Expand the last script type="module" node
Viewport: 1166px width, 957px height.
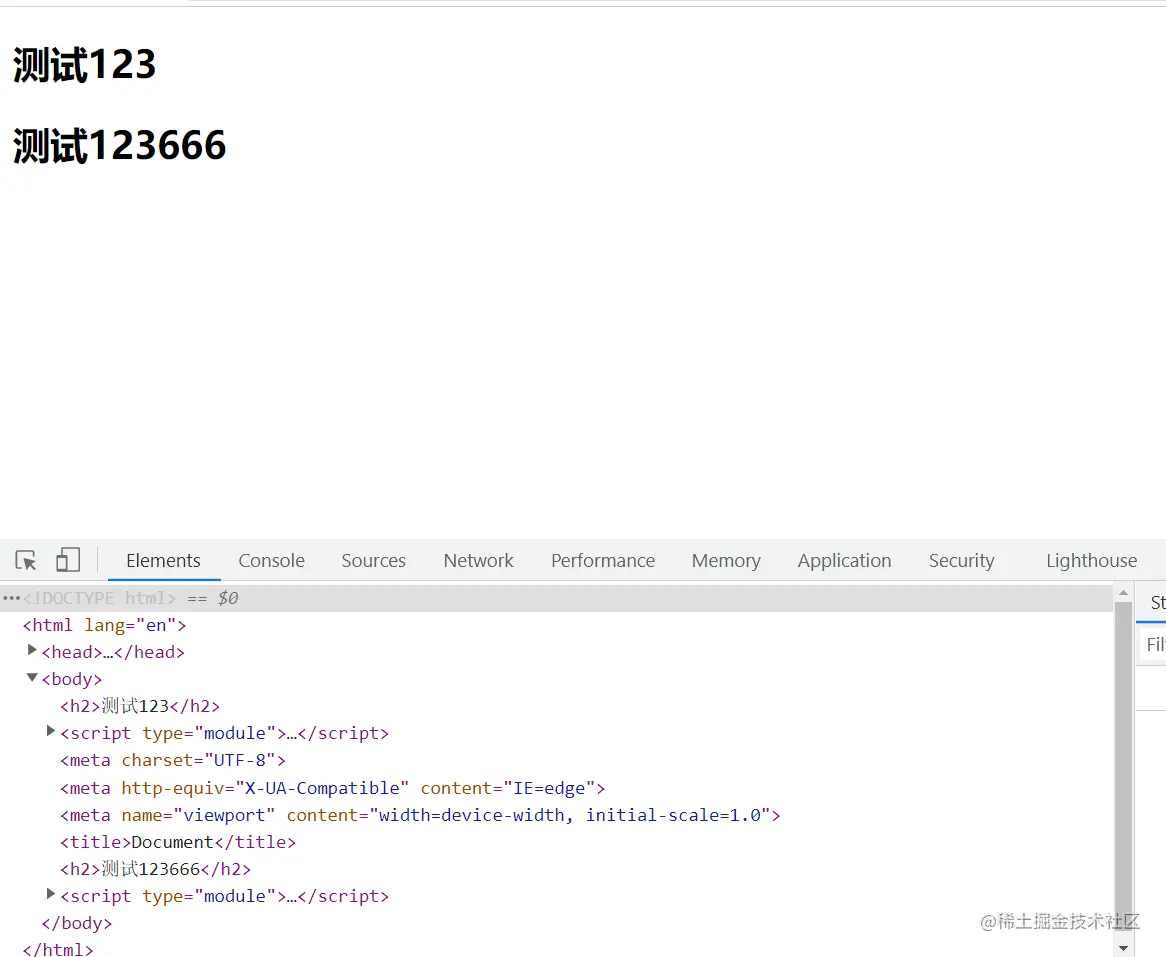point(51,894)
